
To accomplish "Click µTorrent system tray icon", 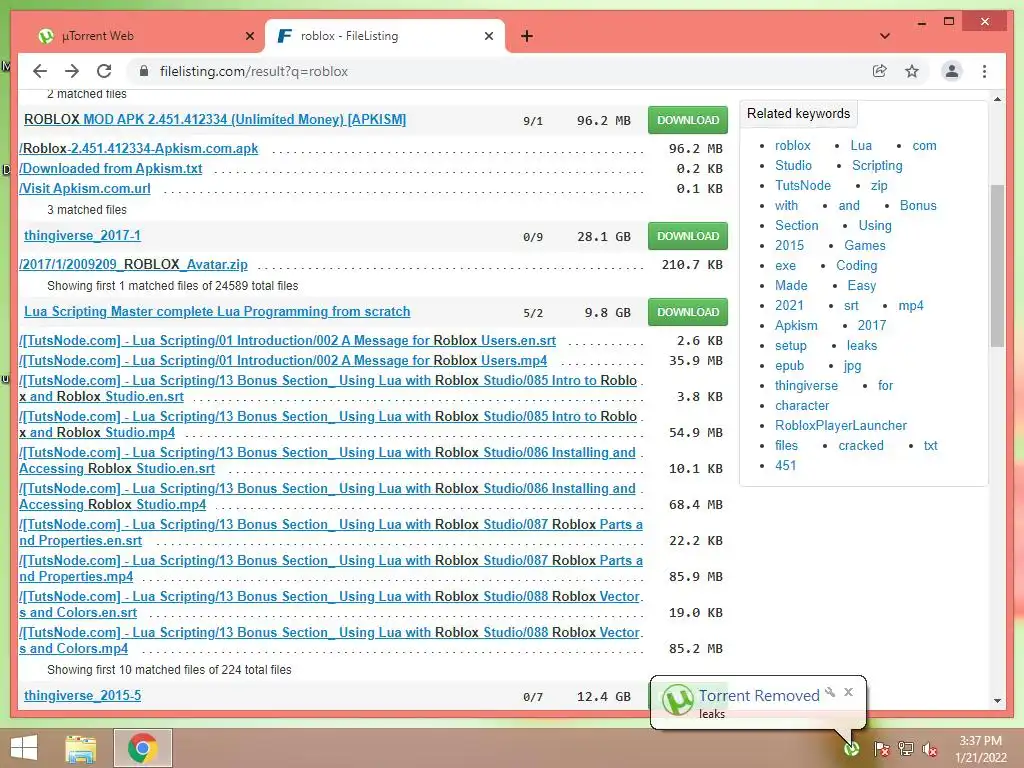I will [851, 748].
